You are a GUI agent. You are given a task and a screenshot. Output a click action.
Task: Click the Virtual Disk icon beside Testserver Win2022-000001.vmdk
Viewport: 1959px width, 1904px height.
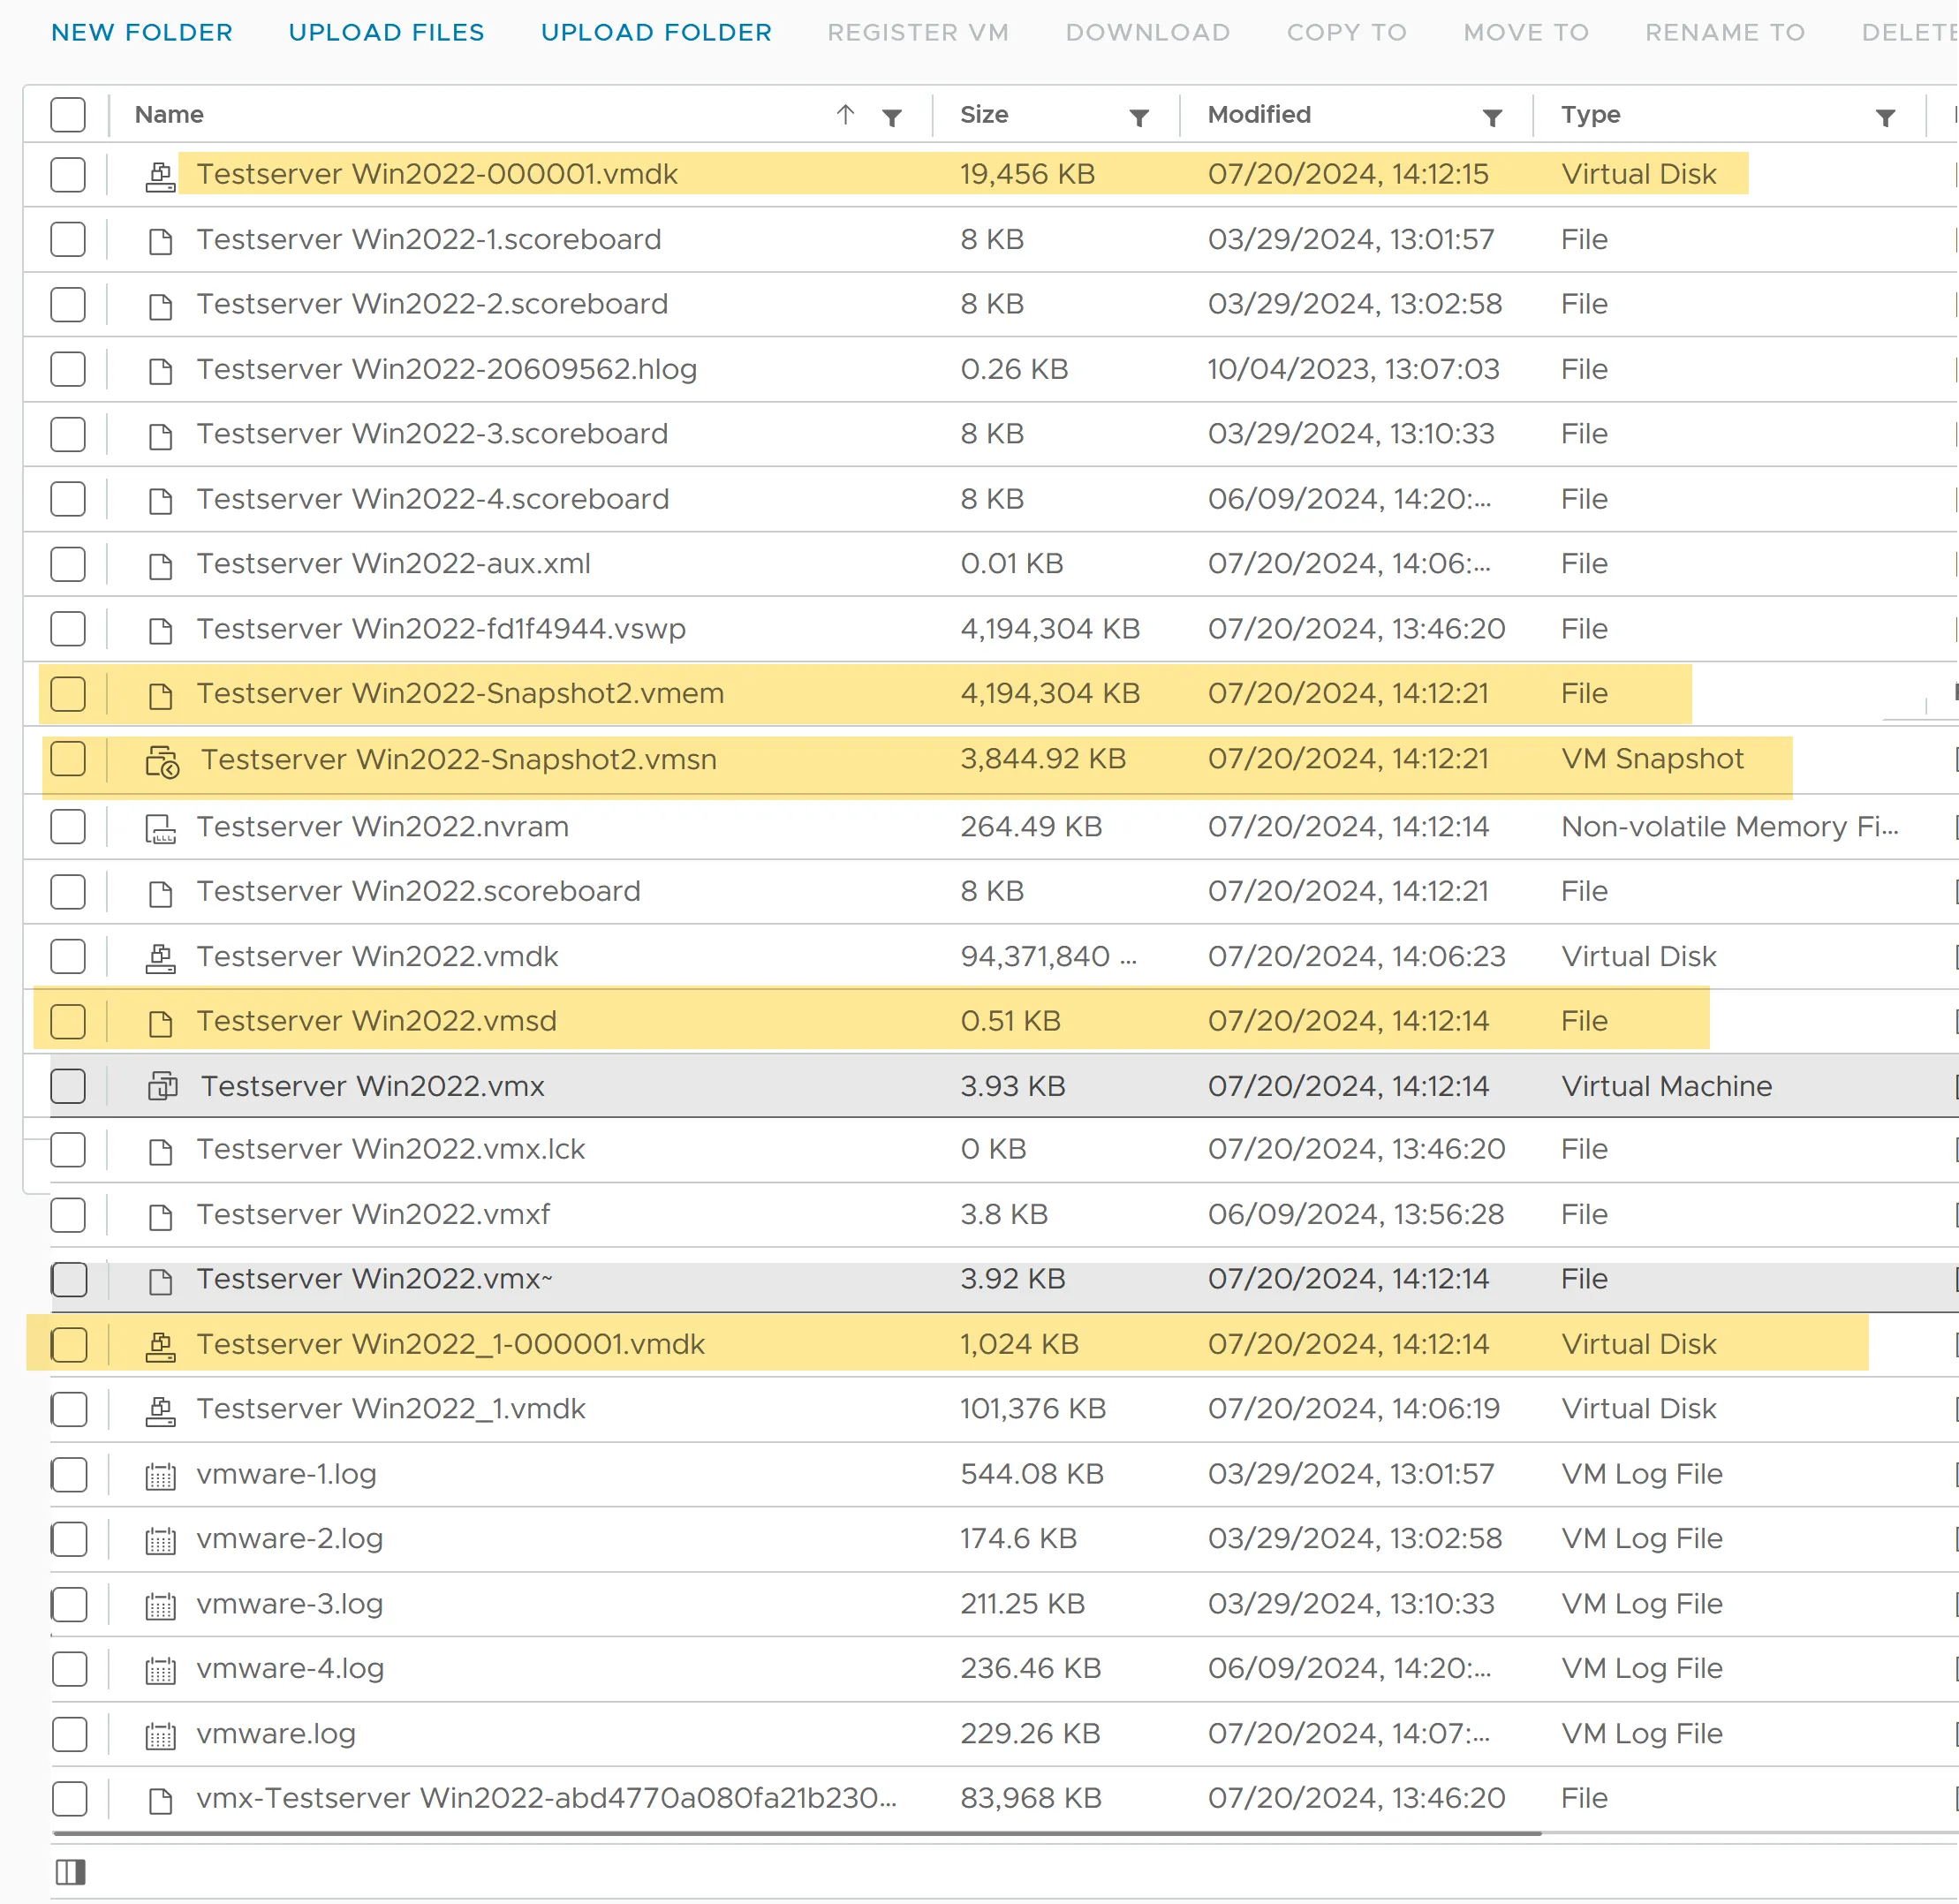coord(160,174)
